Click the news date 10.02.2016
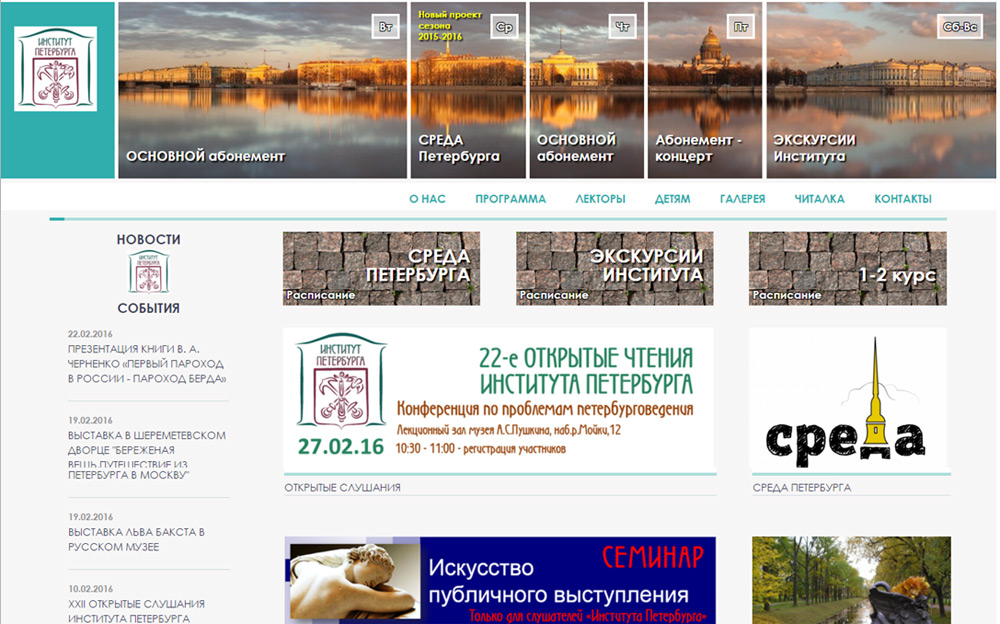Viewport: 1000px width, 624px height. tap(90, 589)
